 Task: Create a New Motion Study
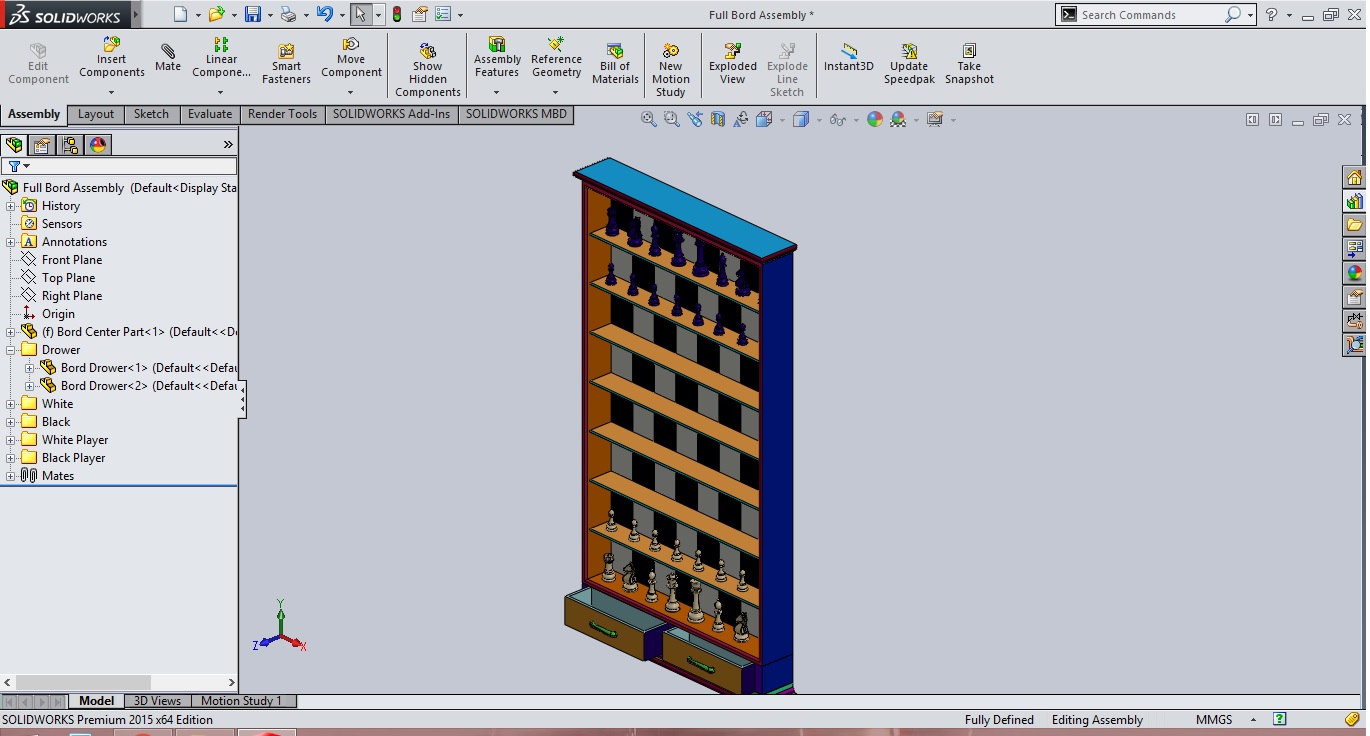[671, 70]
